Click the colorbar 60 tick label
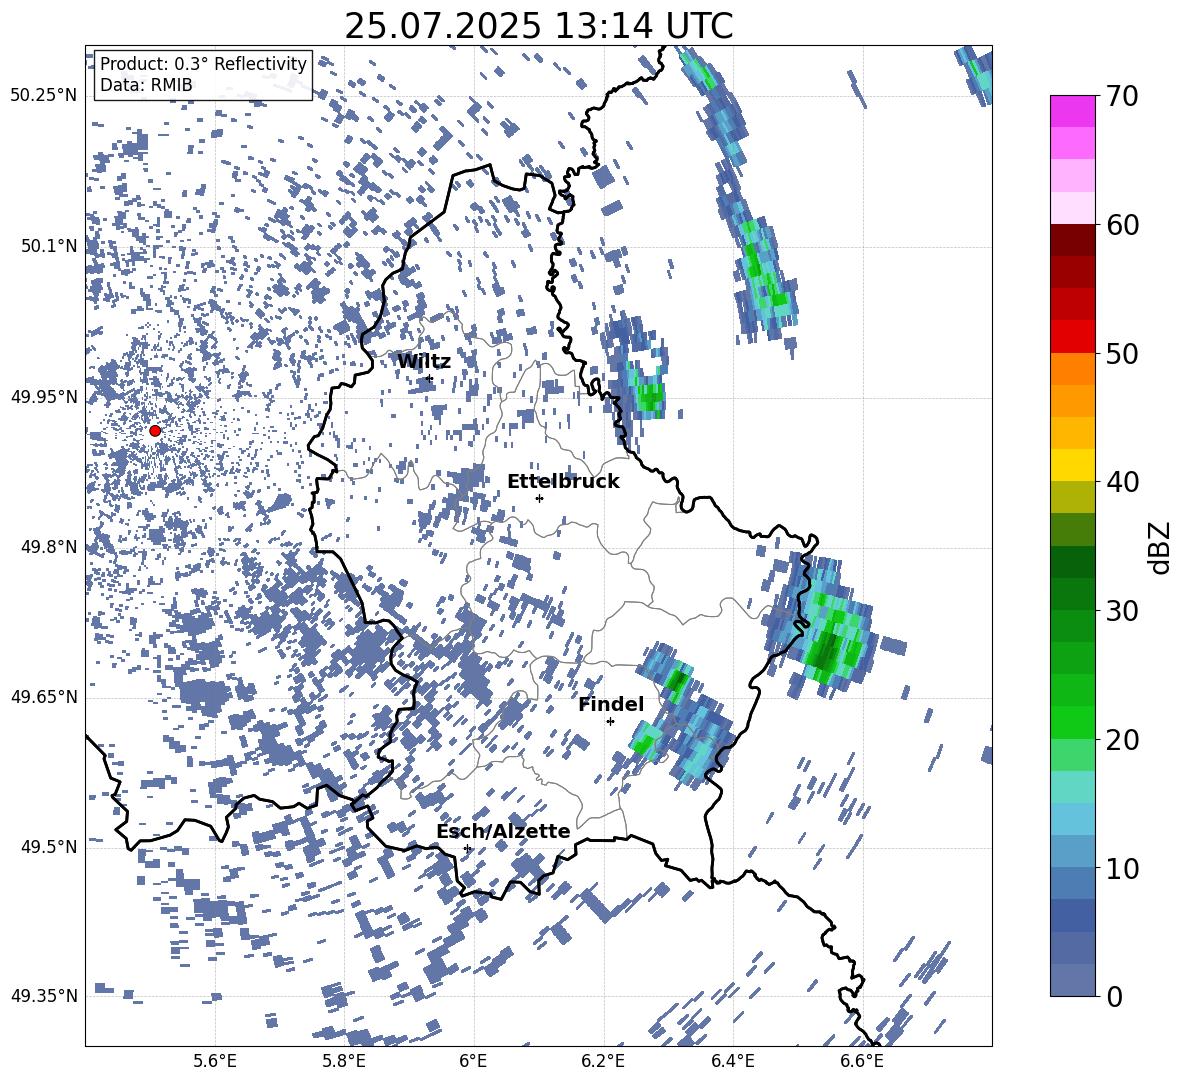1184x1081 pixels. pyautogui.click(x=1122, y=225)
